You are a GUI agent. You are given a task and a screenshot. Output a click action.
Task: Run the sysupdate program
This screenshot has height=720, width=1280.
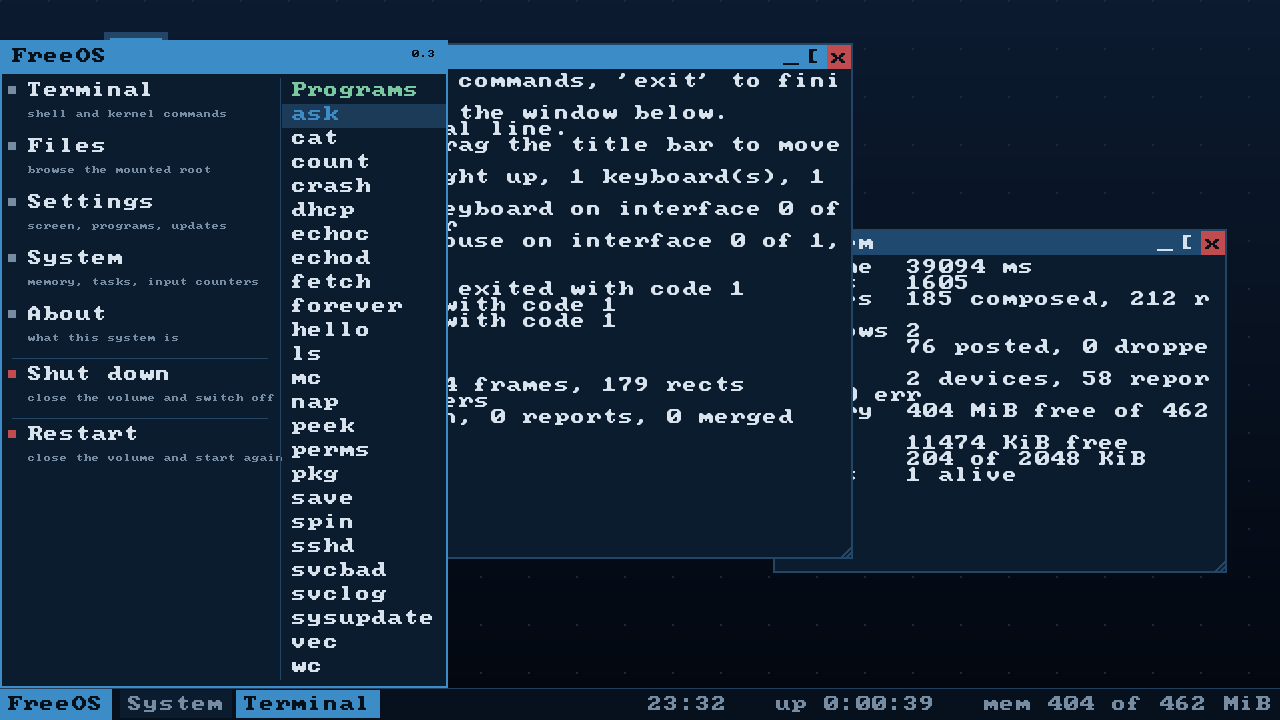click(x=364, y=619)
